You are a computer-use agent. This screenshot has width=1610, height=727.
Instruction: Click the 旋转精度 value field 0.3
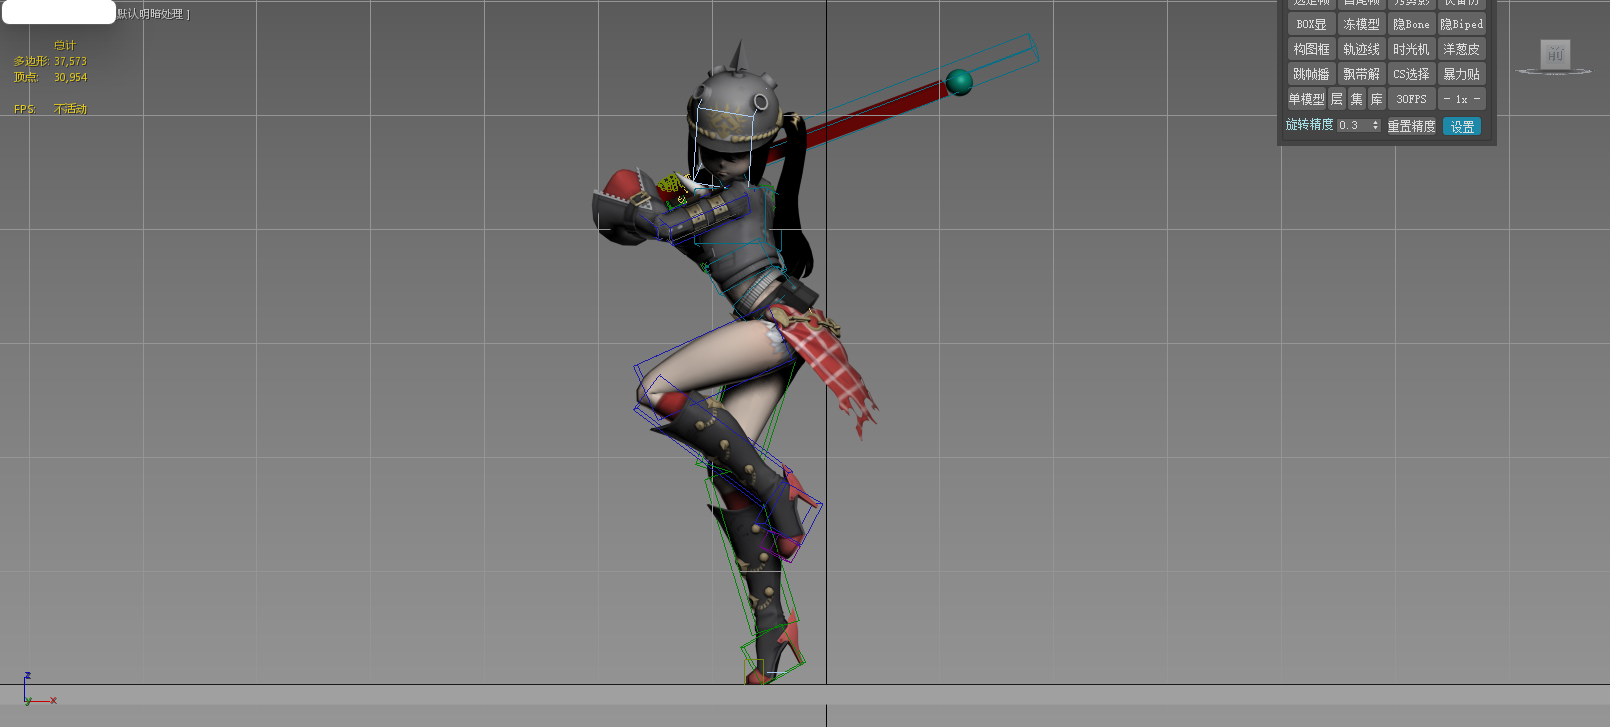click(x=1352, y=126)
